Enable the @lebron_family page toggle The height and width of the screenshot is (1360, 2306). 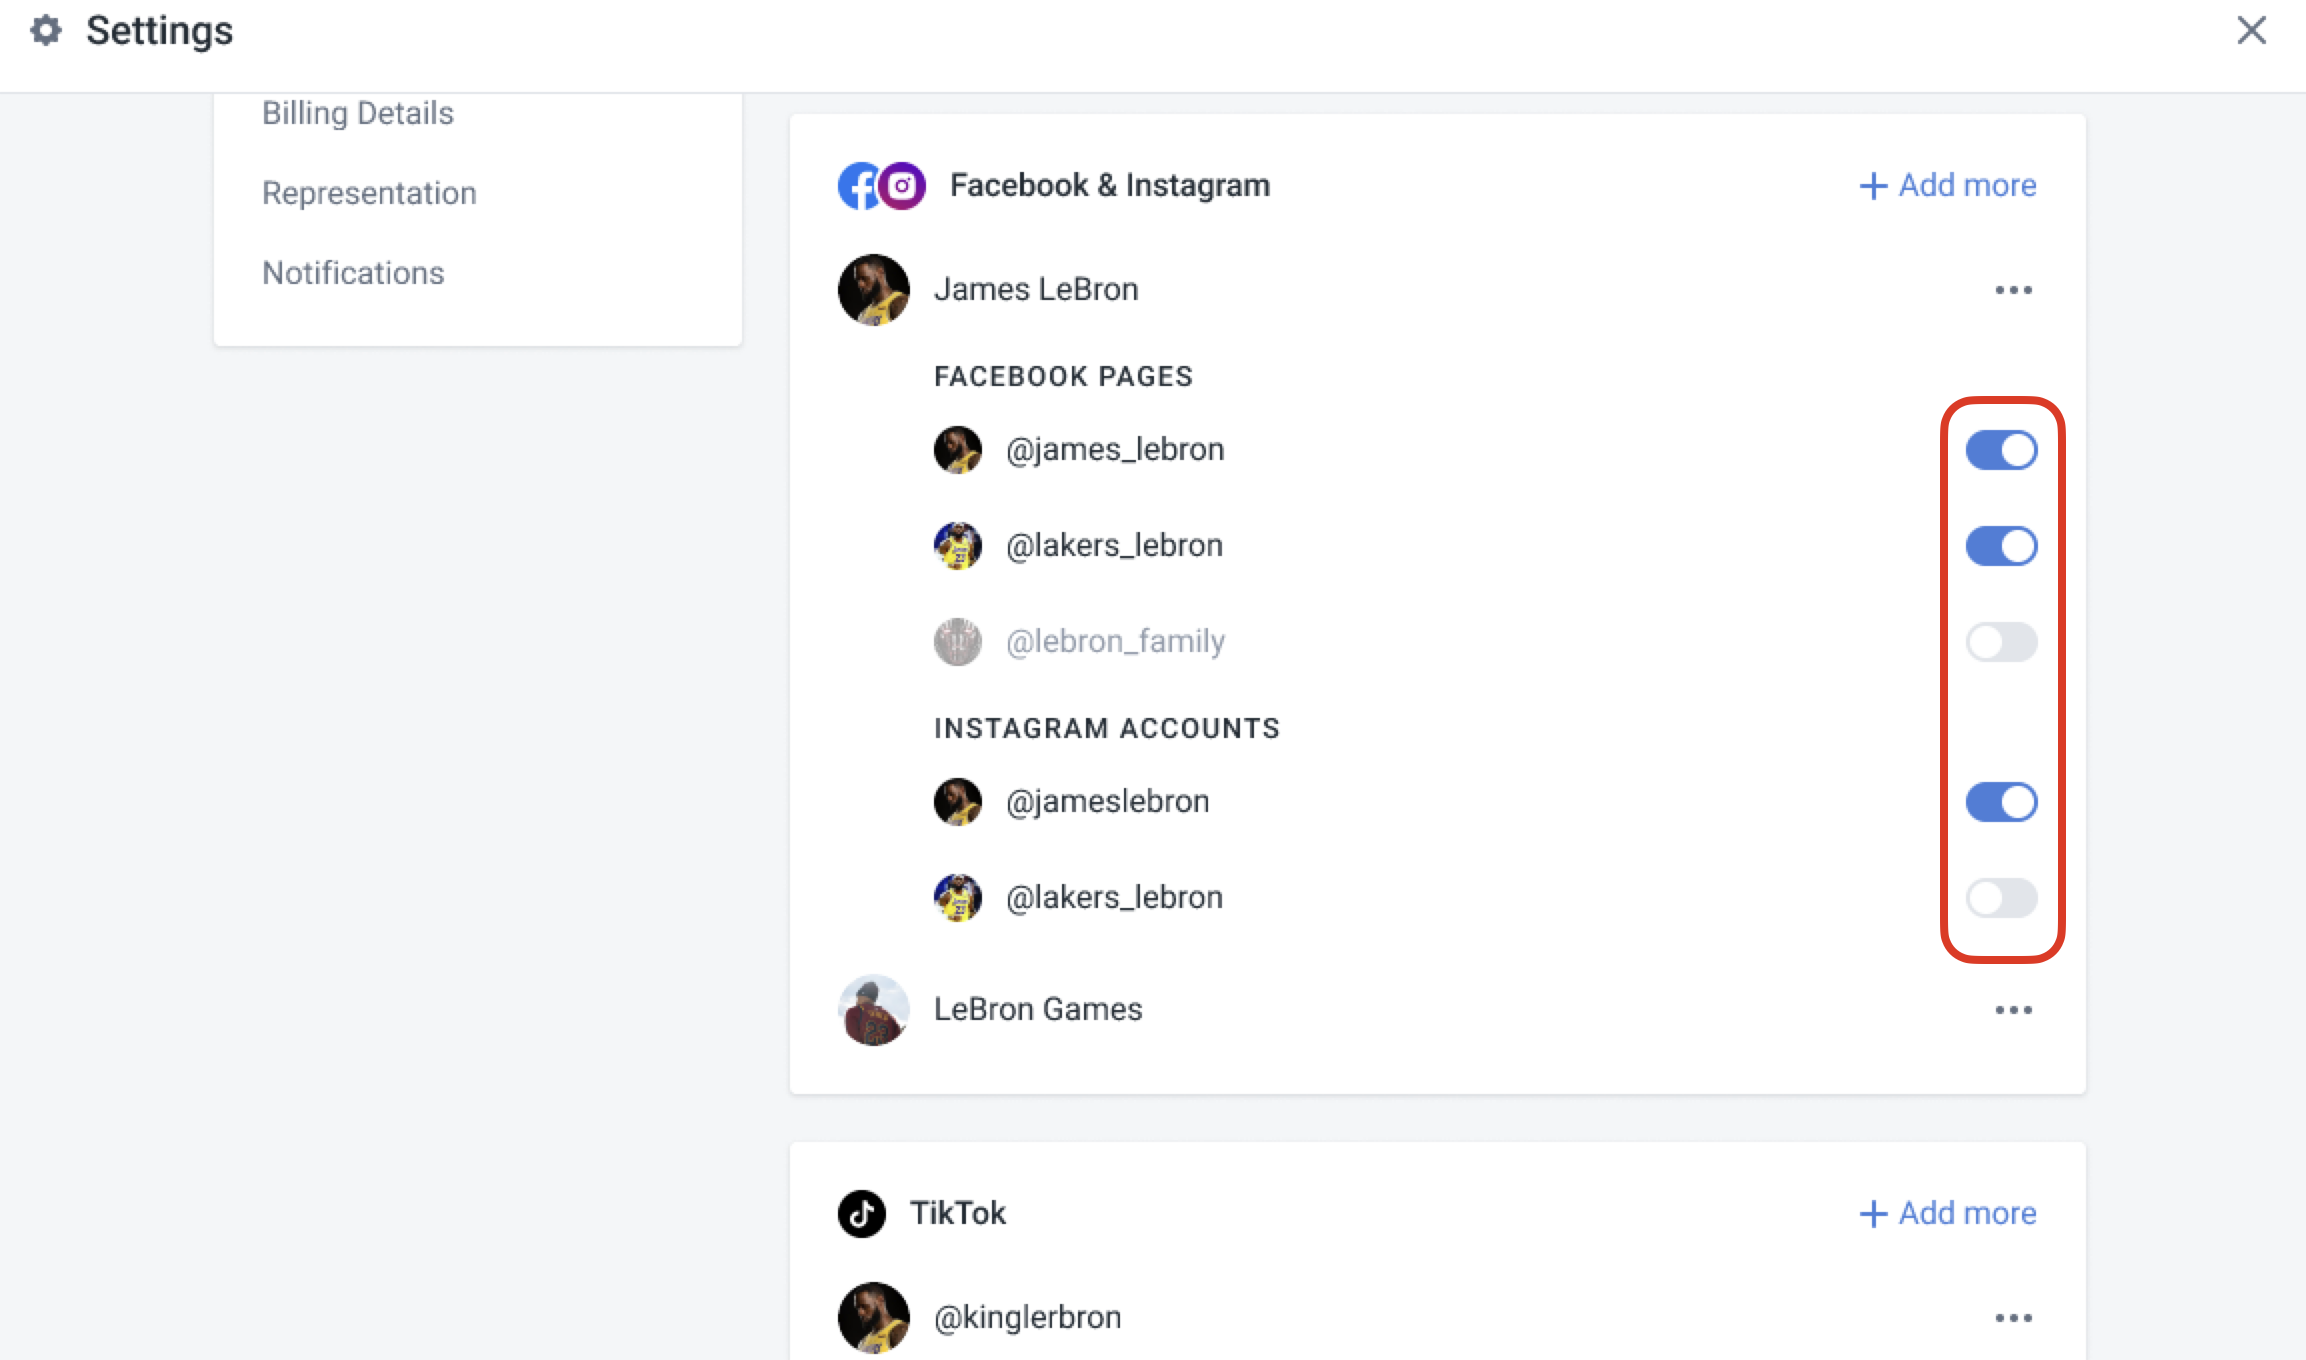2002,642
